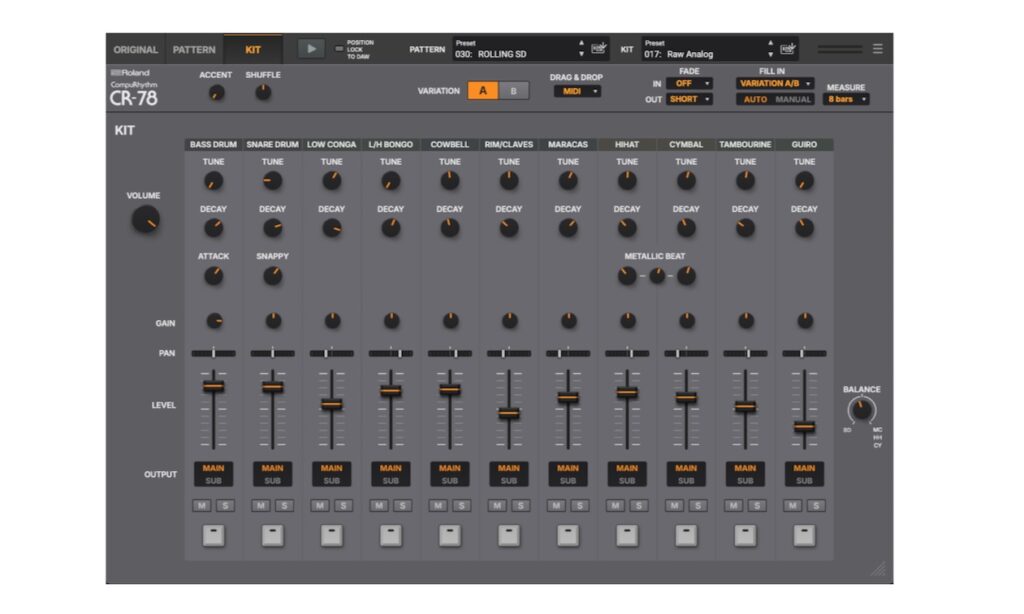1024x614 pixels.
Task: Trigger the Snare Drum pad button
Action: coord(272,537)
